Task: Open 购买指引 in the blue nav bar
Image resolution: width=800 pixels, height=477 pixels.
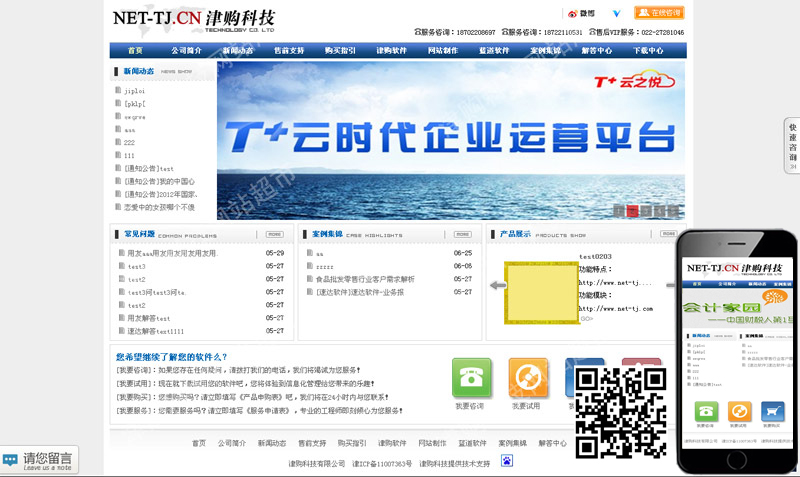Action: [340, 51]
